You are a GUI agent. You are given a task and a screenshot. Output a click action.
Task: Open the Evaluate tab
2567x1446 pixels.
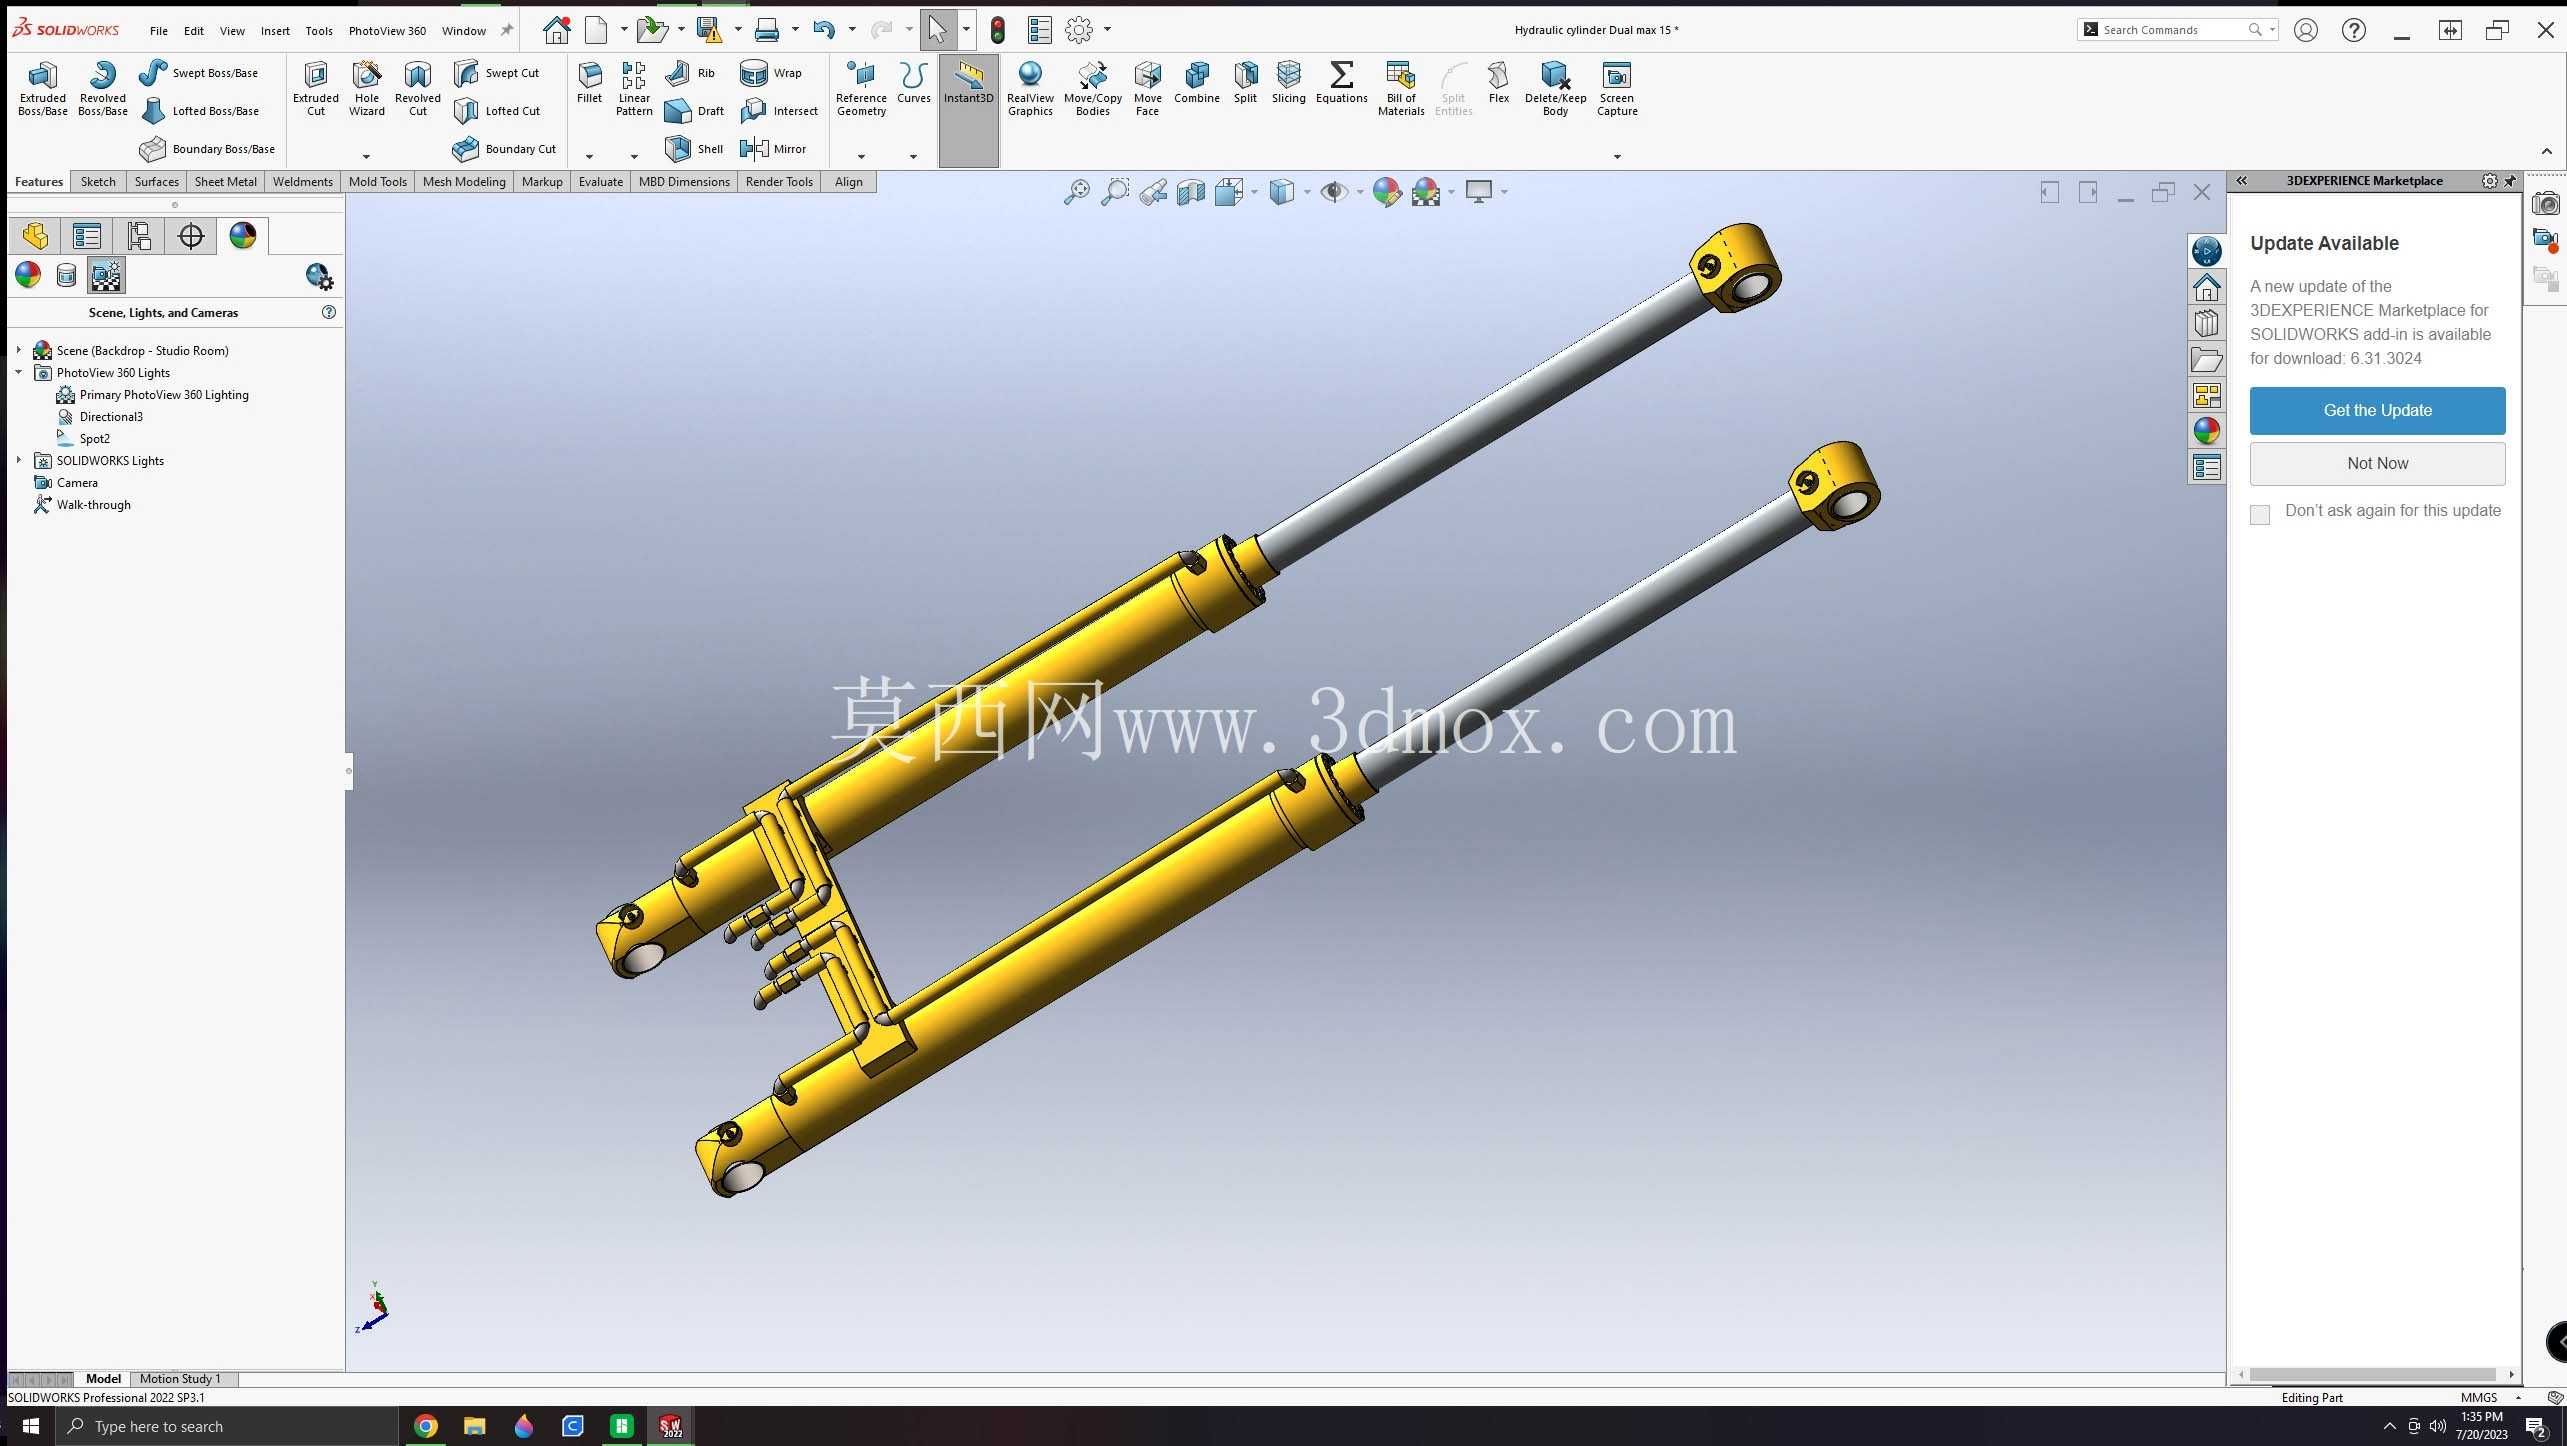(x=600, y=181)
